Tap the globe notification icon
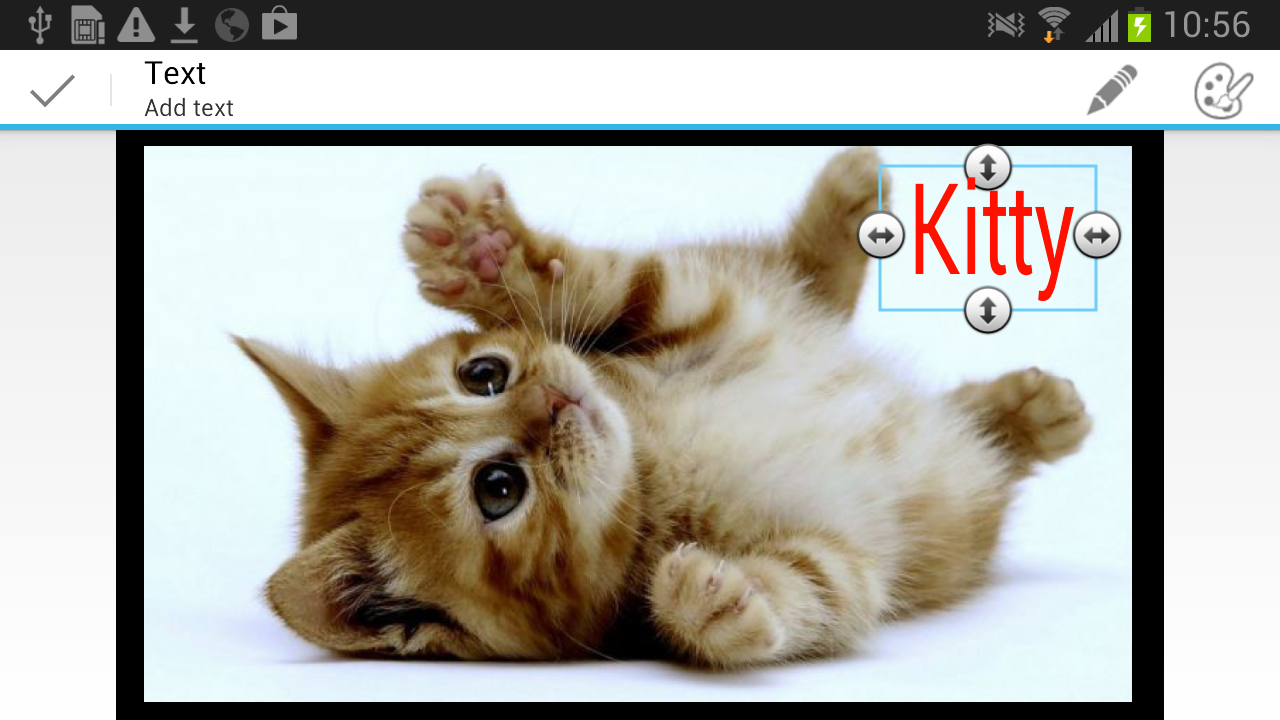1280x720 pixels. click(x=231, y=25)
